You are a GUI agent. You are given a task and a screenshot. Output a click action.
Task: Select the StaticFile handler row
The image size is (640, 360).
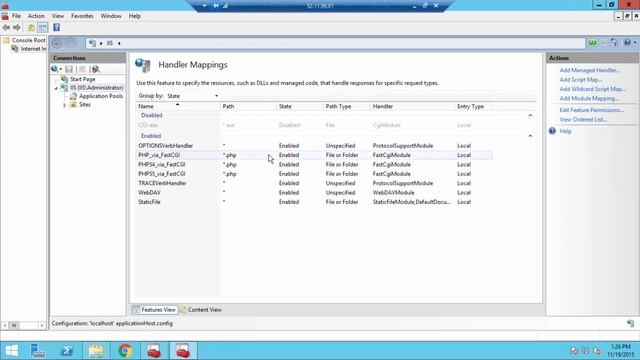pos(314,202)
